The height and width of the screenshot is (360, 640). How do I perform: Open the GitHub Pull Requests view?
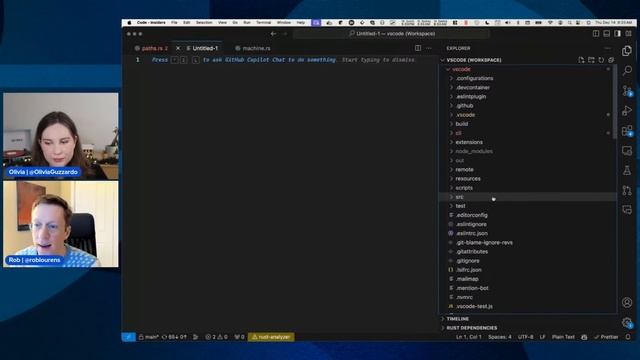627,190
